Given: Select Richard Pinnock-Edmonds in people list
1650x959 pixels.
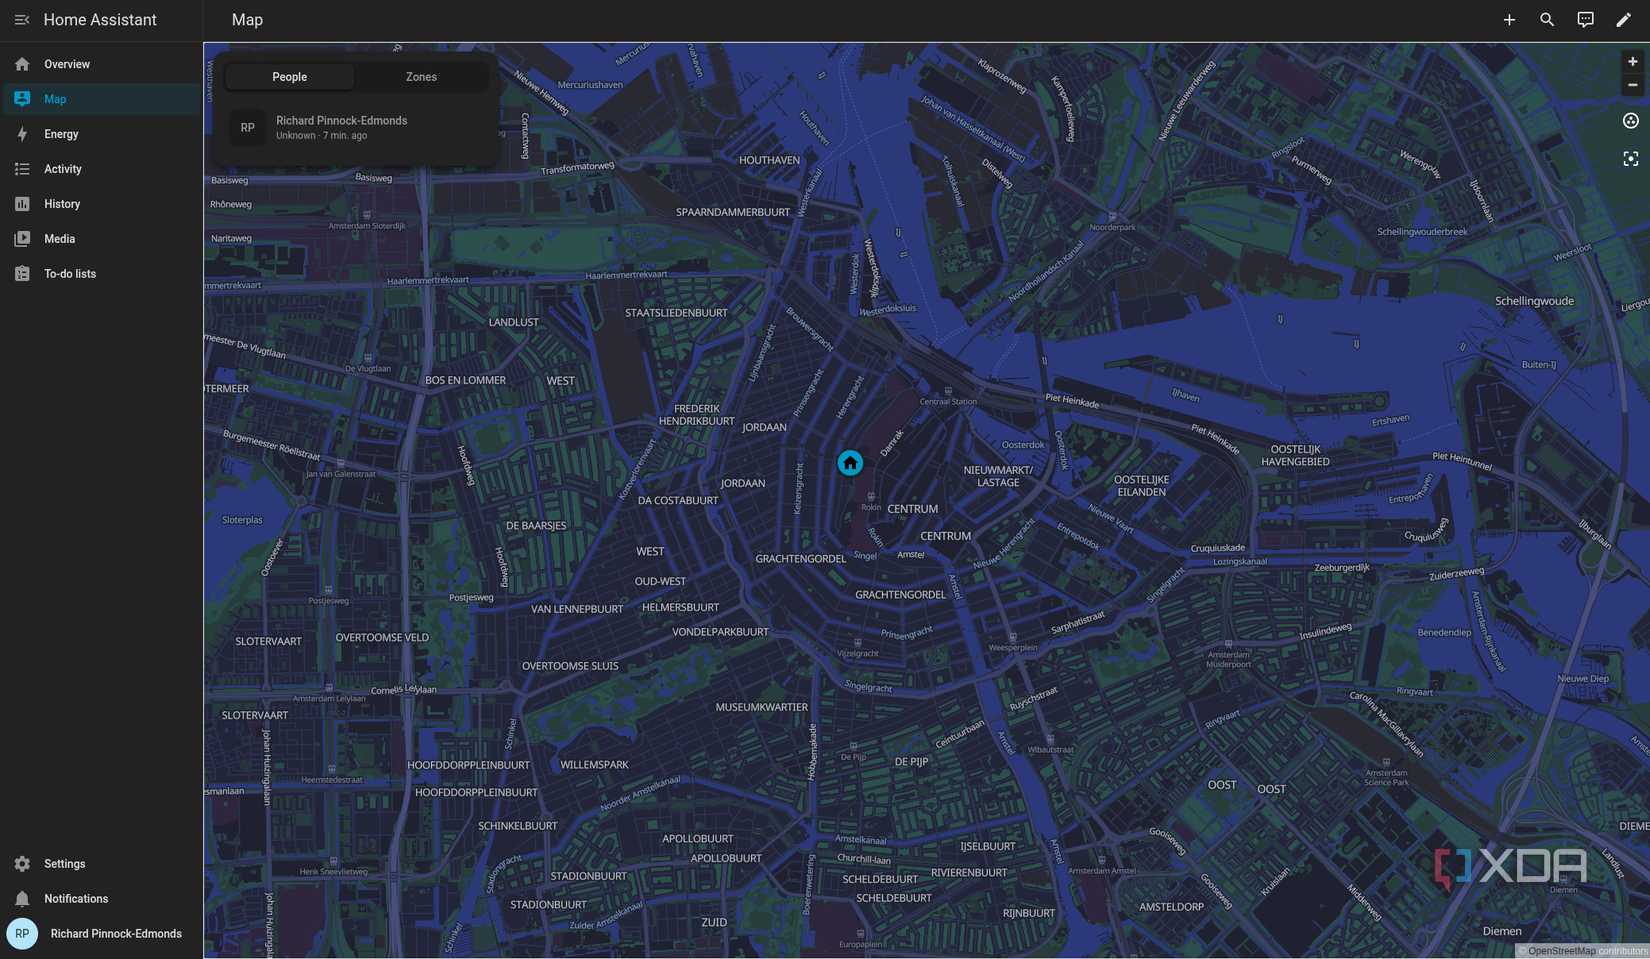Looking at the screenshot, I should (x=355, y=128).
